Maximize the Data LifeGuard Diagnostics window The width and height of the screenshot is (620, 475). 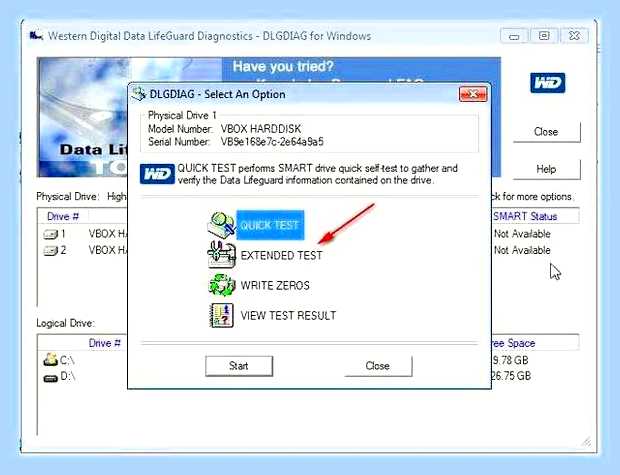(544, 36)
